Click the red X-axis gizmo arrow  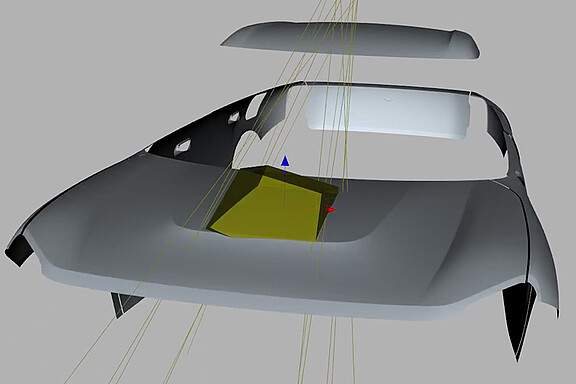(331, 209)
